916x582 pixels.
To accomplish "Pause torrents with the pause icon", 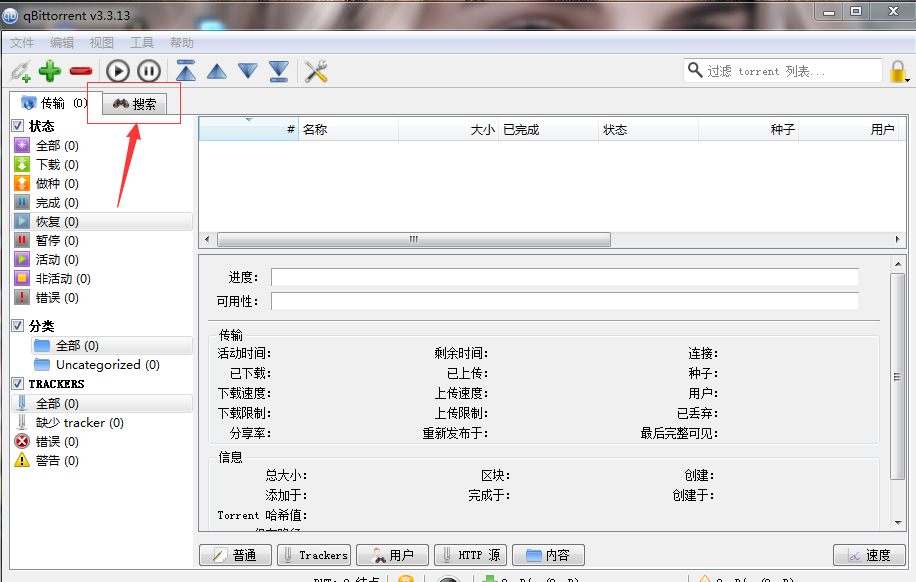I will coord(149,71).
